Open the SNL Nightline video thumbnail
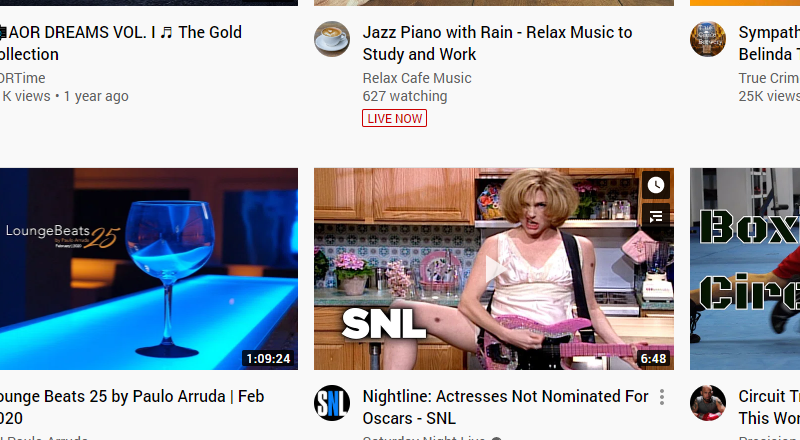Viewport: 800px width, 440px height. coord(494,269)
